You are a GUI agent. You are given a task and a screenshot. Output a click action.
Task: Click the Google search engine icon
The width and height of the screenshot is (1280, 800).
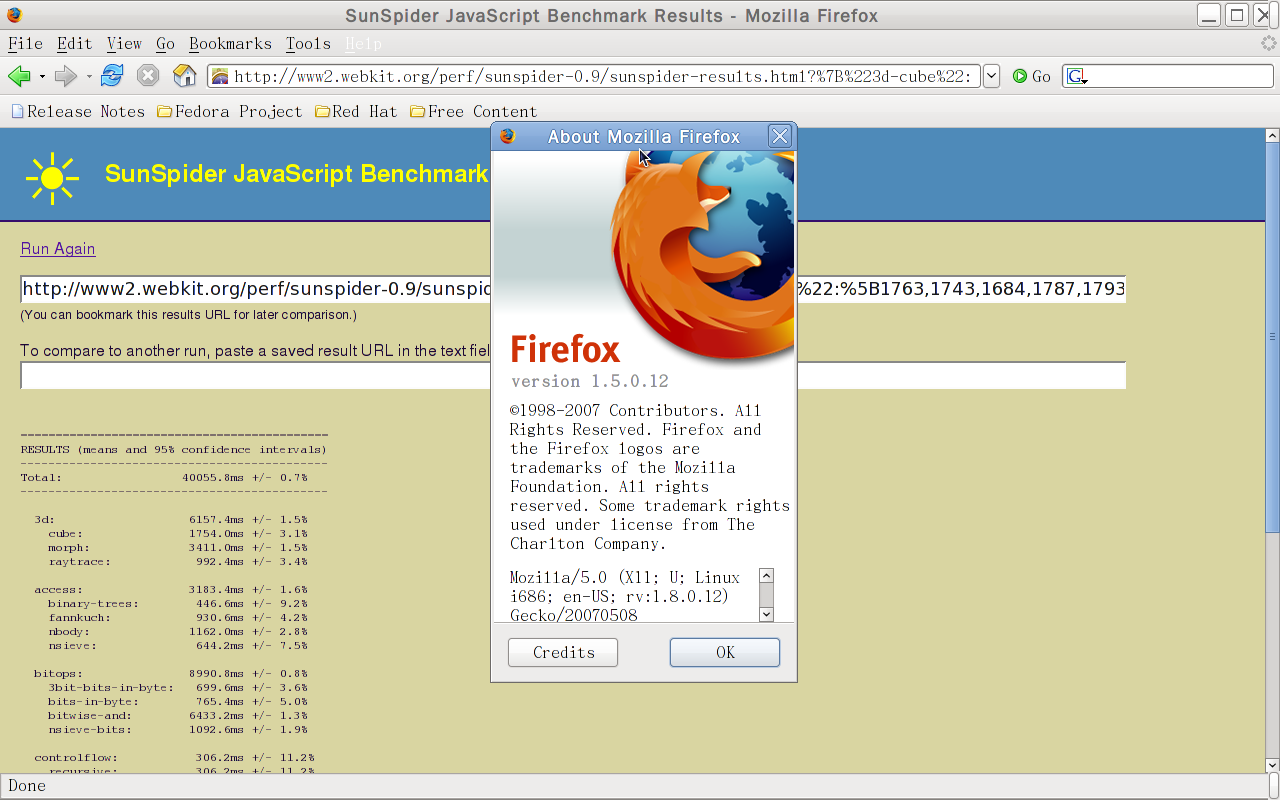tap(1076, 77)
